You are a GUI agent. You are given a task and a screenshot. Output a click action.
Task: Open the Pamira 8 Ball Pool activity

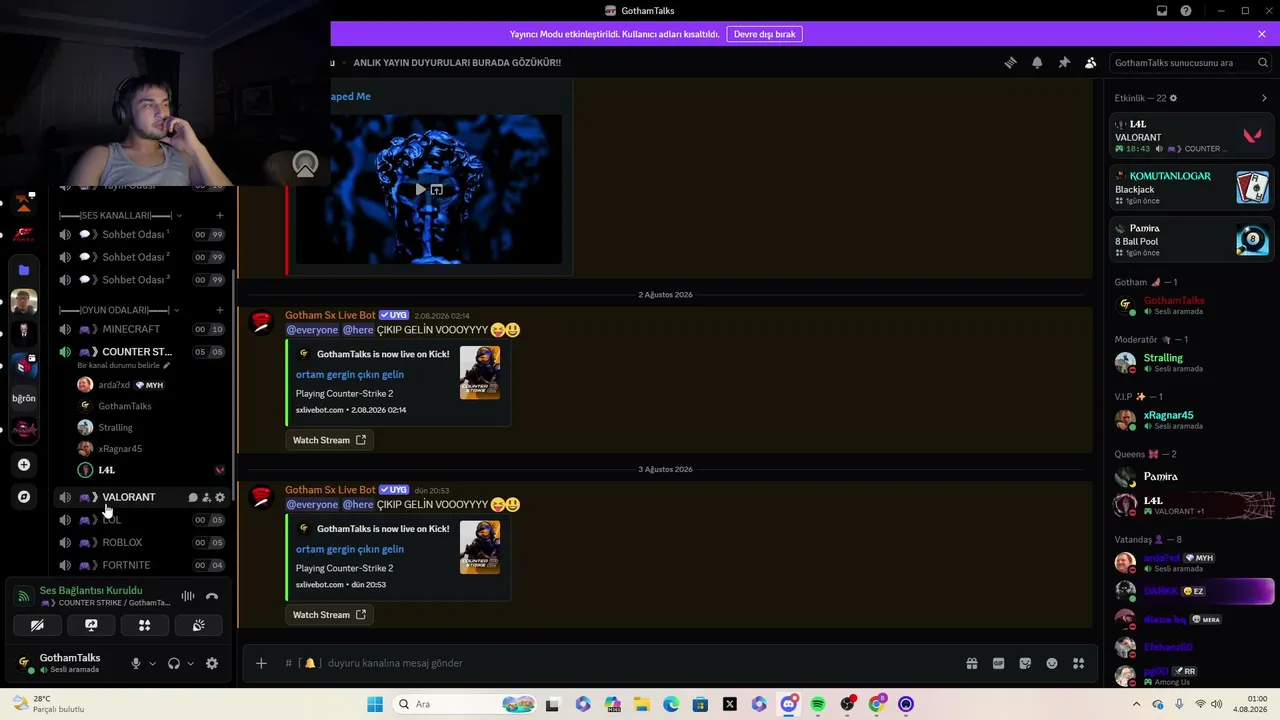point(1192,240)
